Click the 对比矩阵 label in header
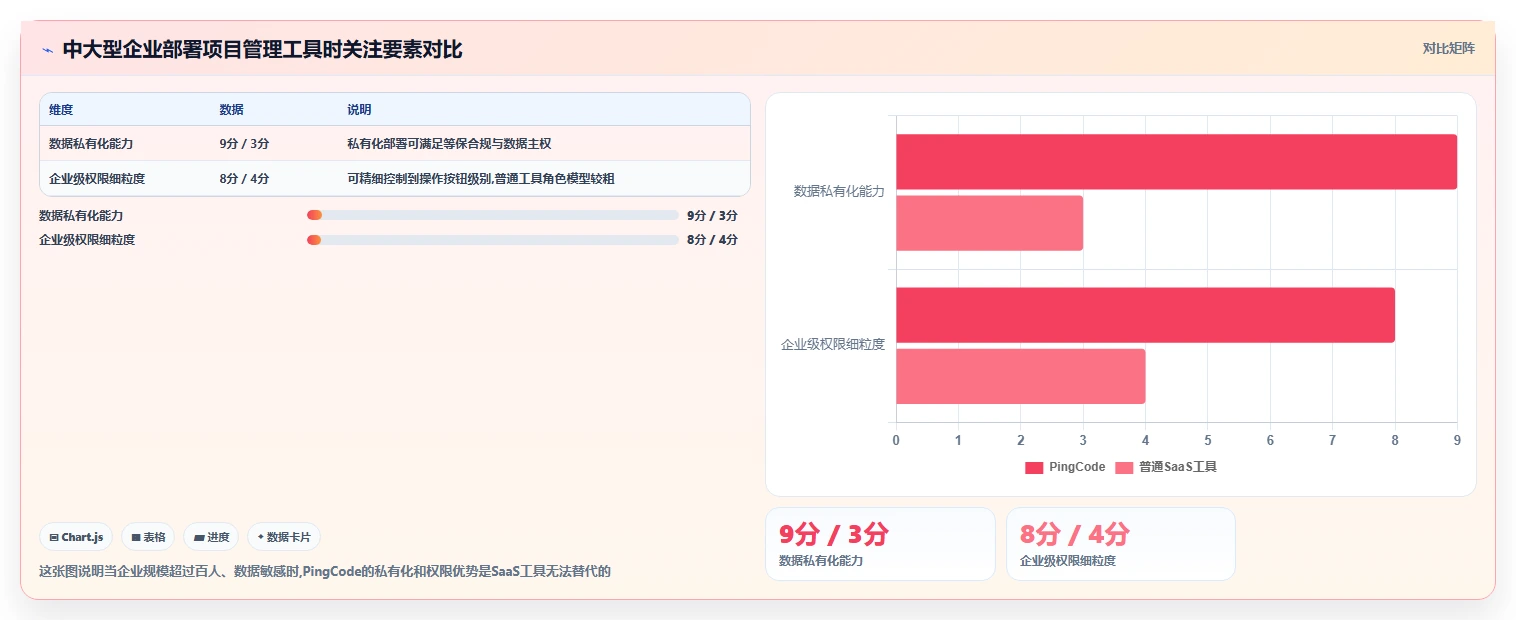The width and height of the screenshot is (1516, 620). pos(1448,48)
